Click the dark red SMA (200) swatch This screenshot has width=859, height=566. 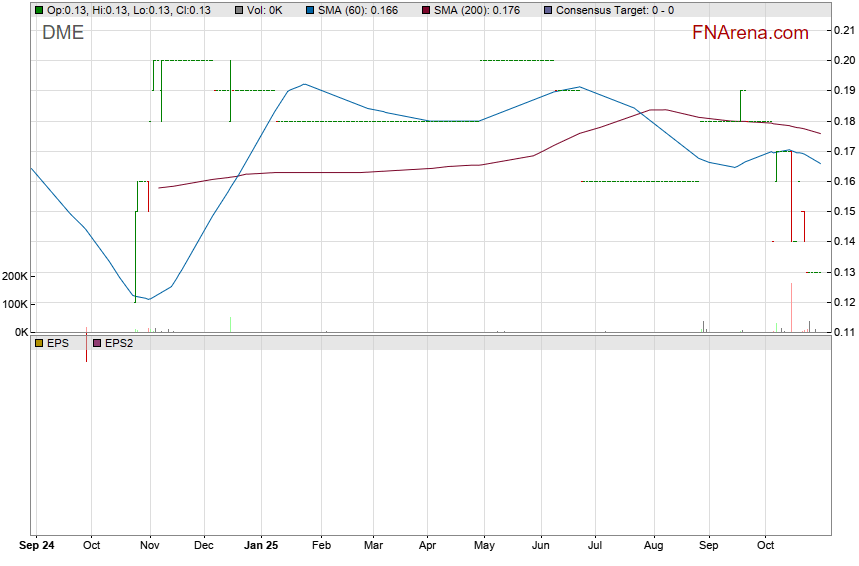point(424,10)
